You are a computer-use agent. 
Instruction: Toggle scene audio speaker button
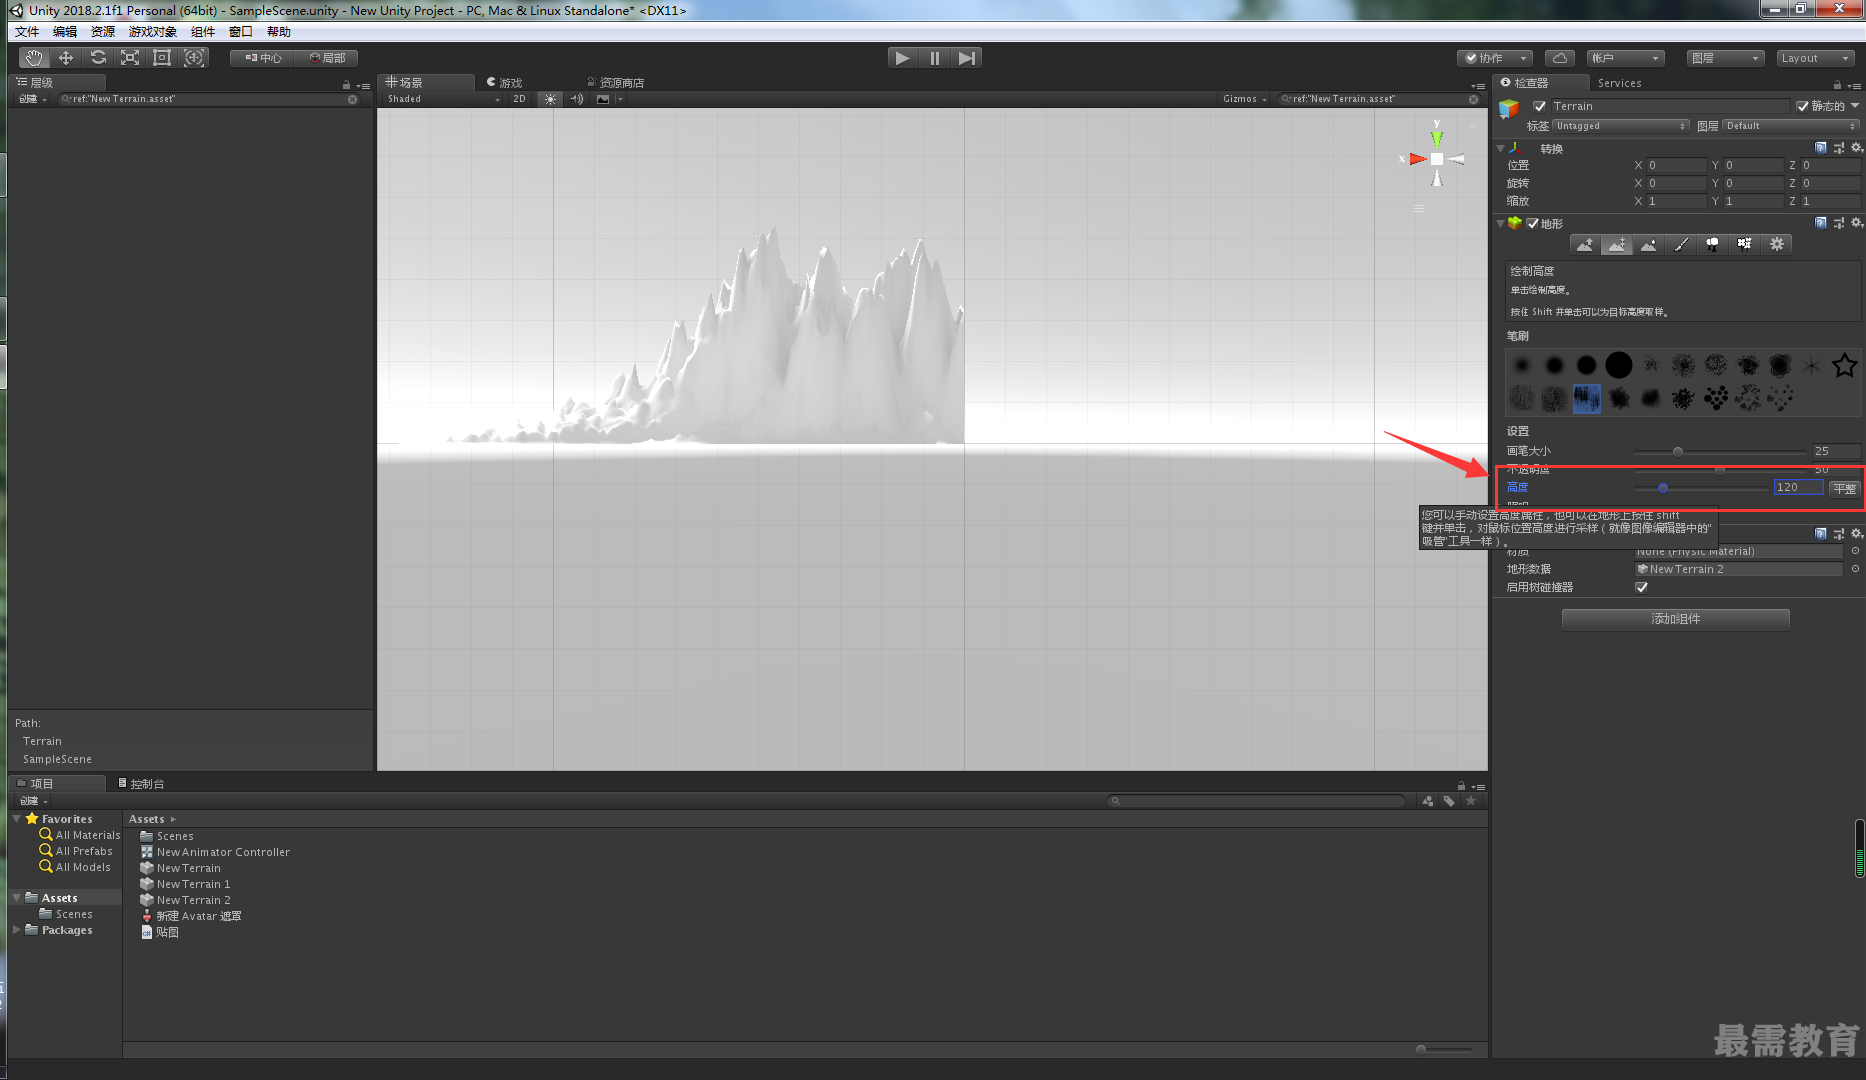pyautogui.click(x=577, y=99)
